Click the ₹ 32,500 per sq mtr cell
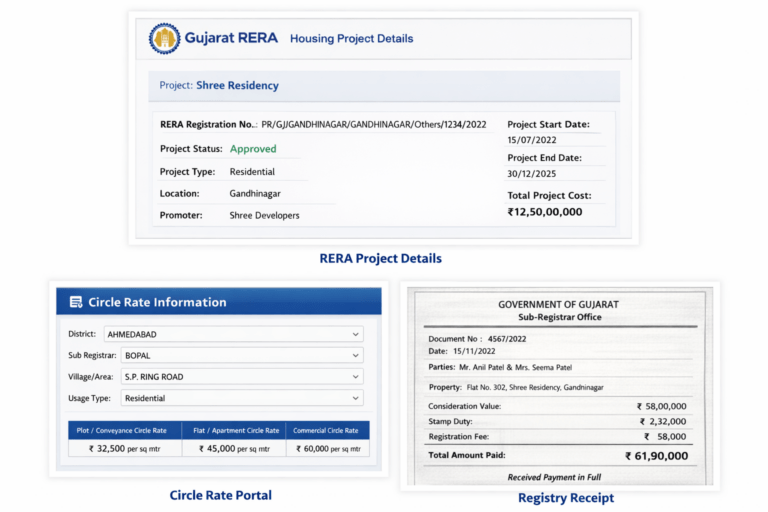Image resolution: width=768 pixels, height=512 pixels. click(x=125, y=448)
